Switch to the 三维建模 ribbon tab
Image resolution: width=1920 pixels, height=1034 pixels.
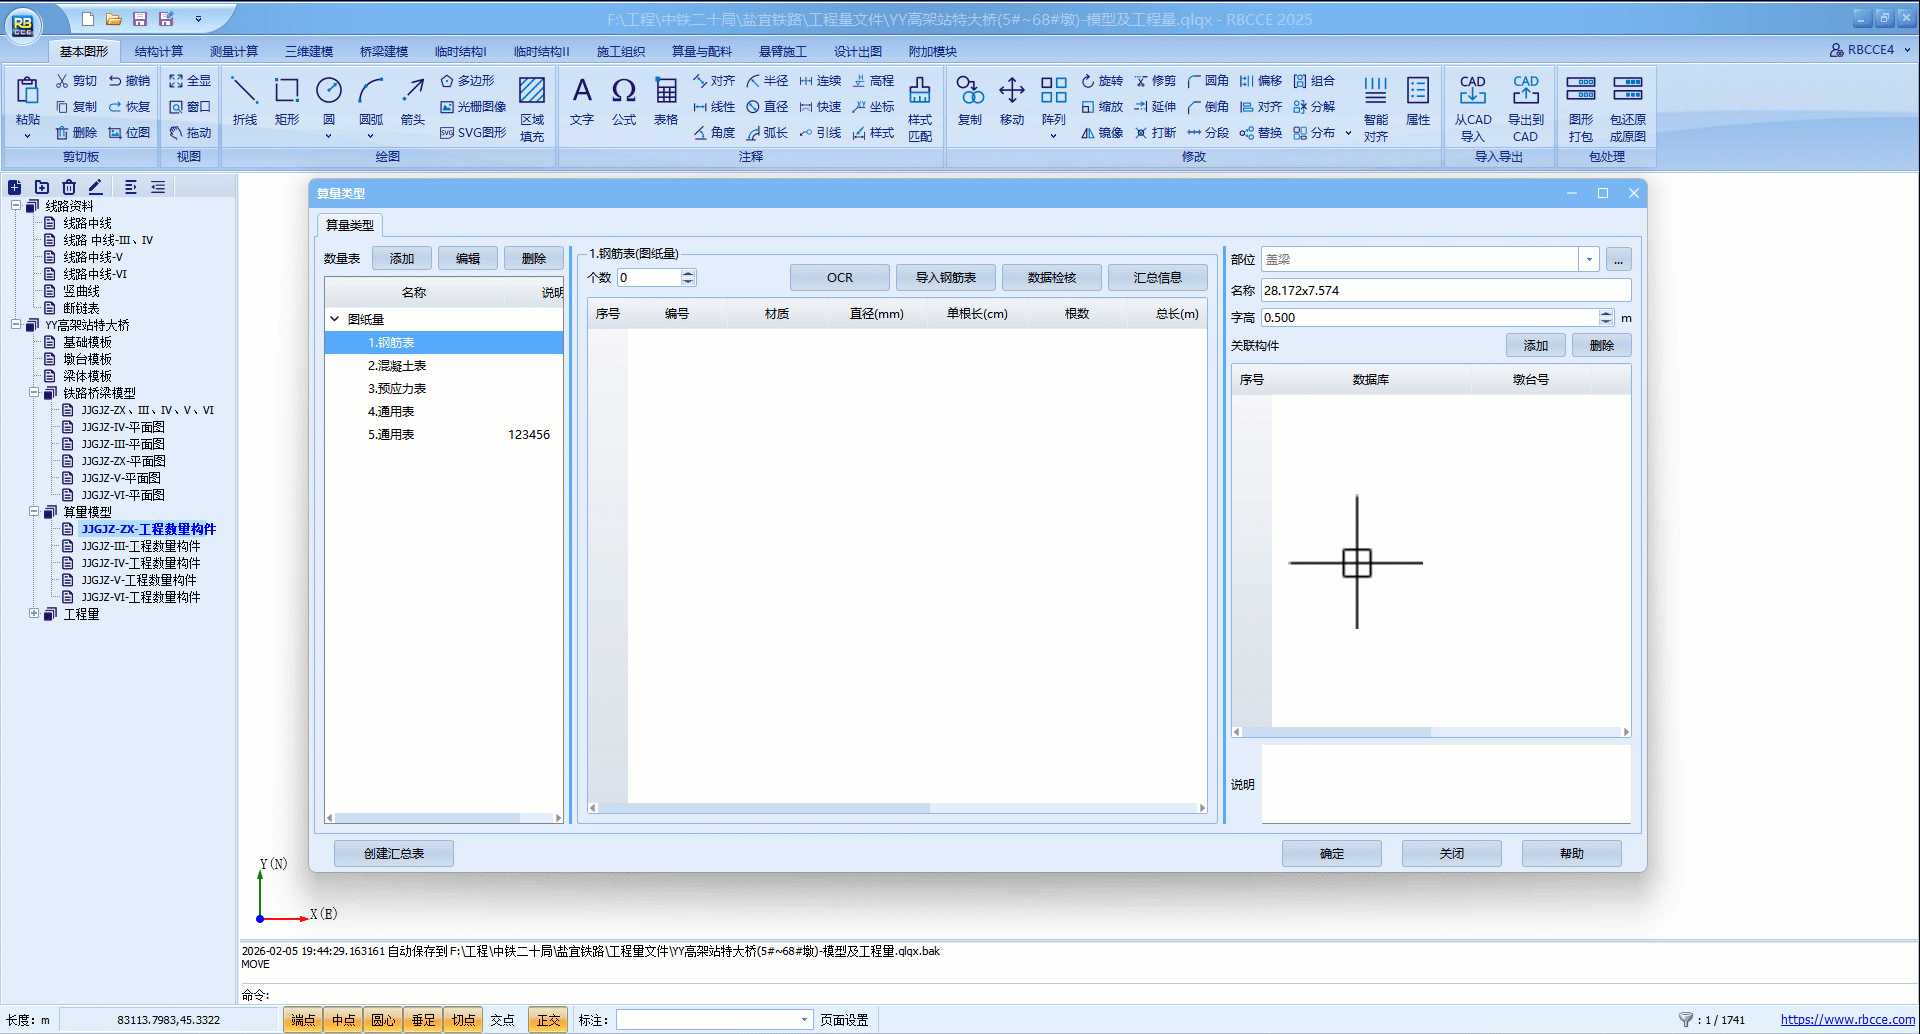point(308,52)
